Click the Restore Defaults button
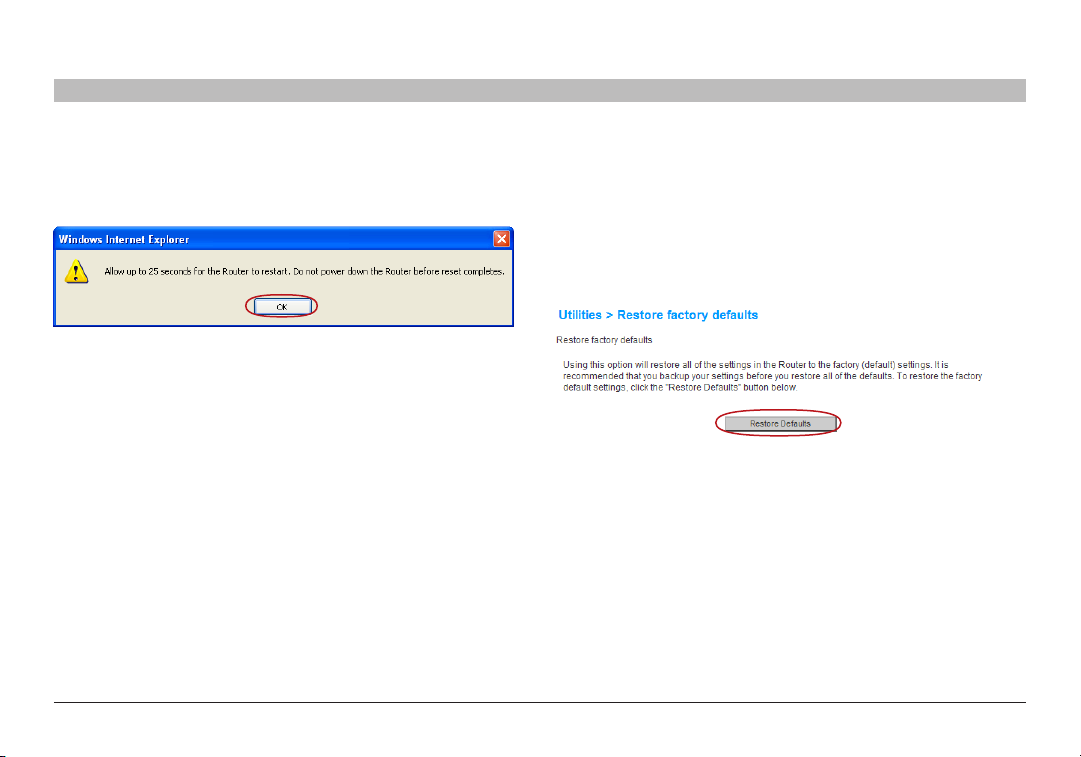The width and height of the screenshot is (1081, 757). coord(780,423)
